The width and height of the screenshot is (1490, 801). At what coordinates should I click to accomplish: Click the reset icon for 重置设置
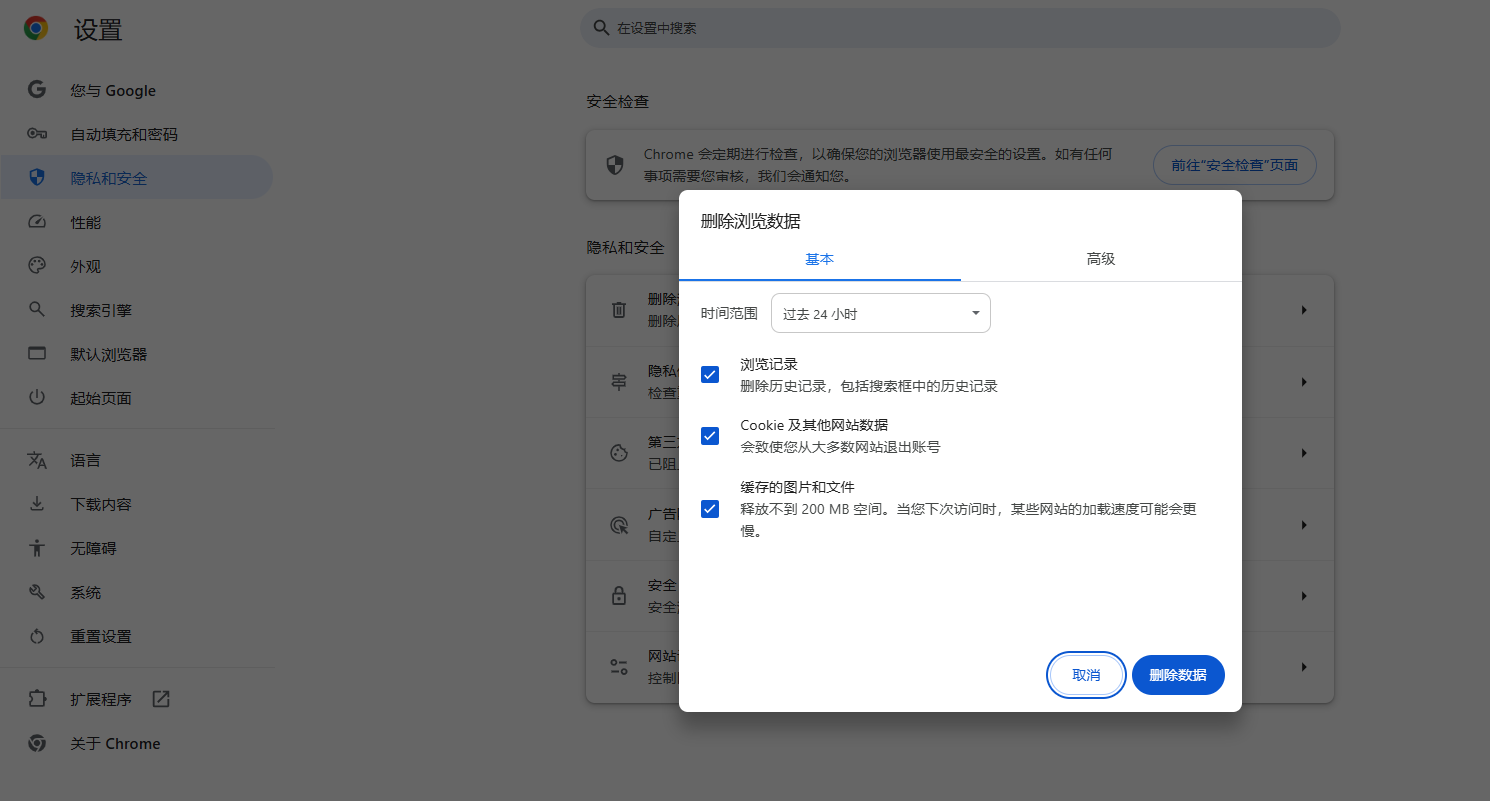click(x=37, y=636)
